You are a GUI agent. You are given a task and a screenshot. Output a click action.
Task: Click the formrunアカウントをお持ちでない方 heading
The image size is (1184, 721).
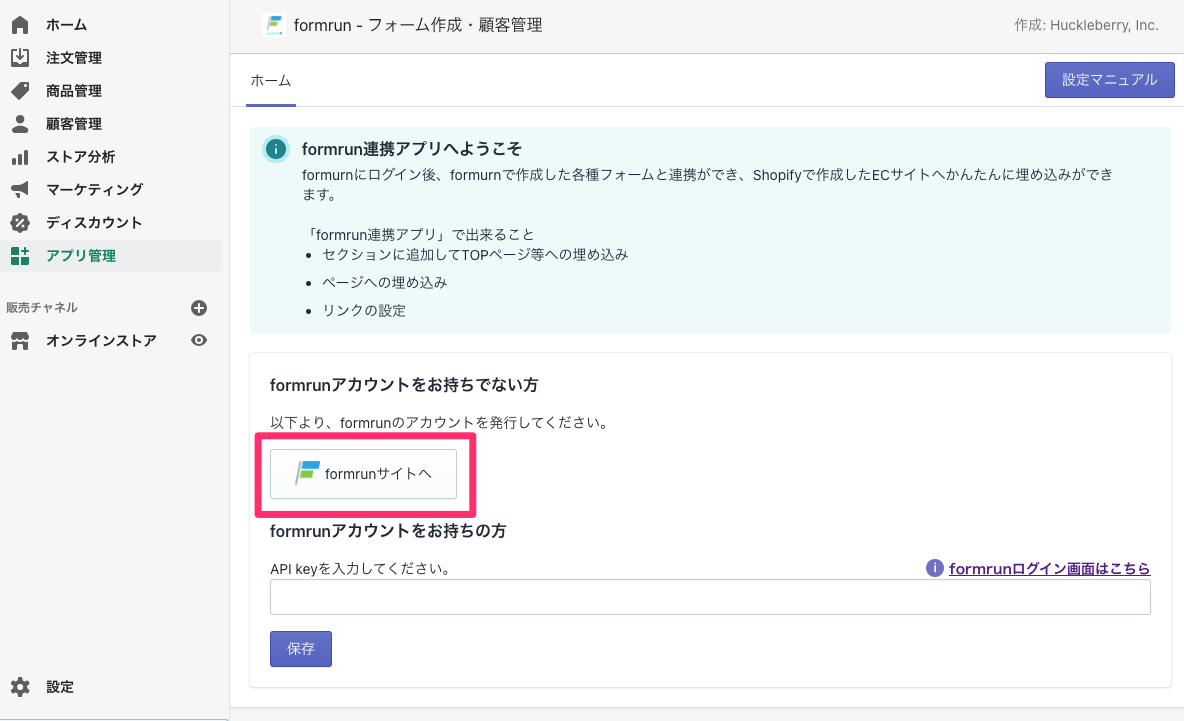404,385
